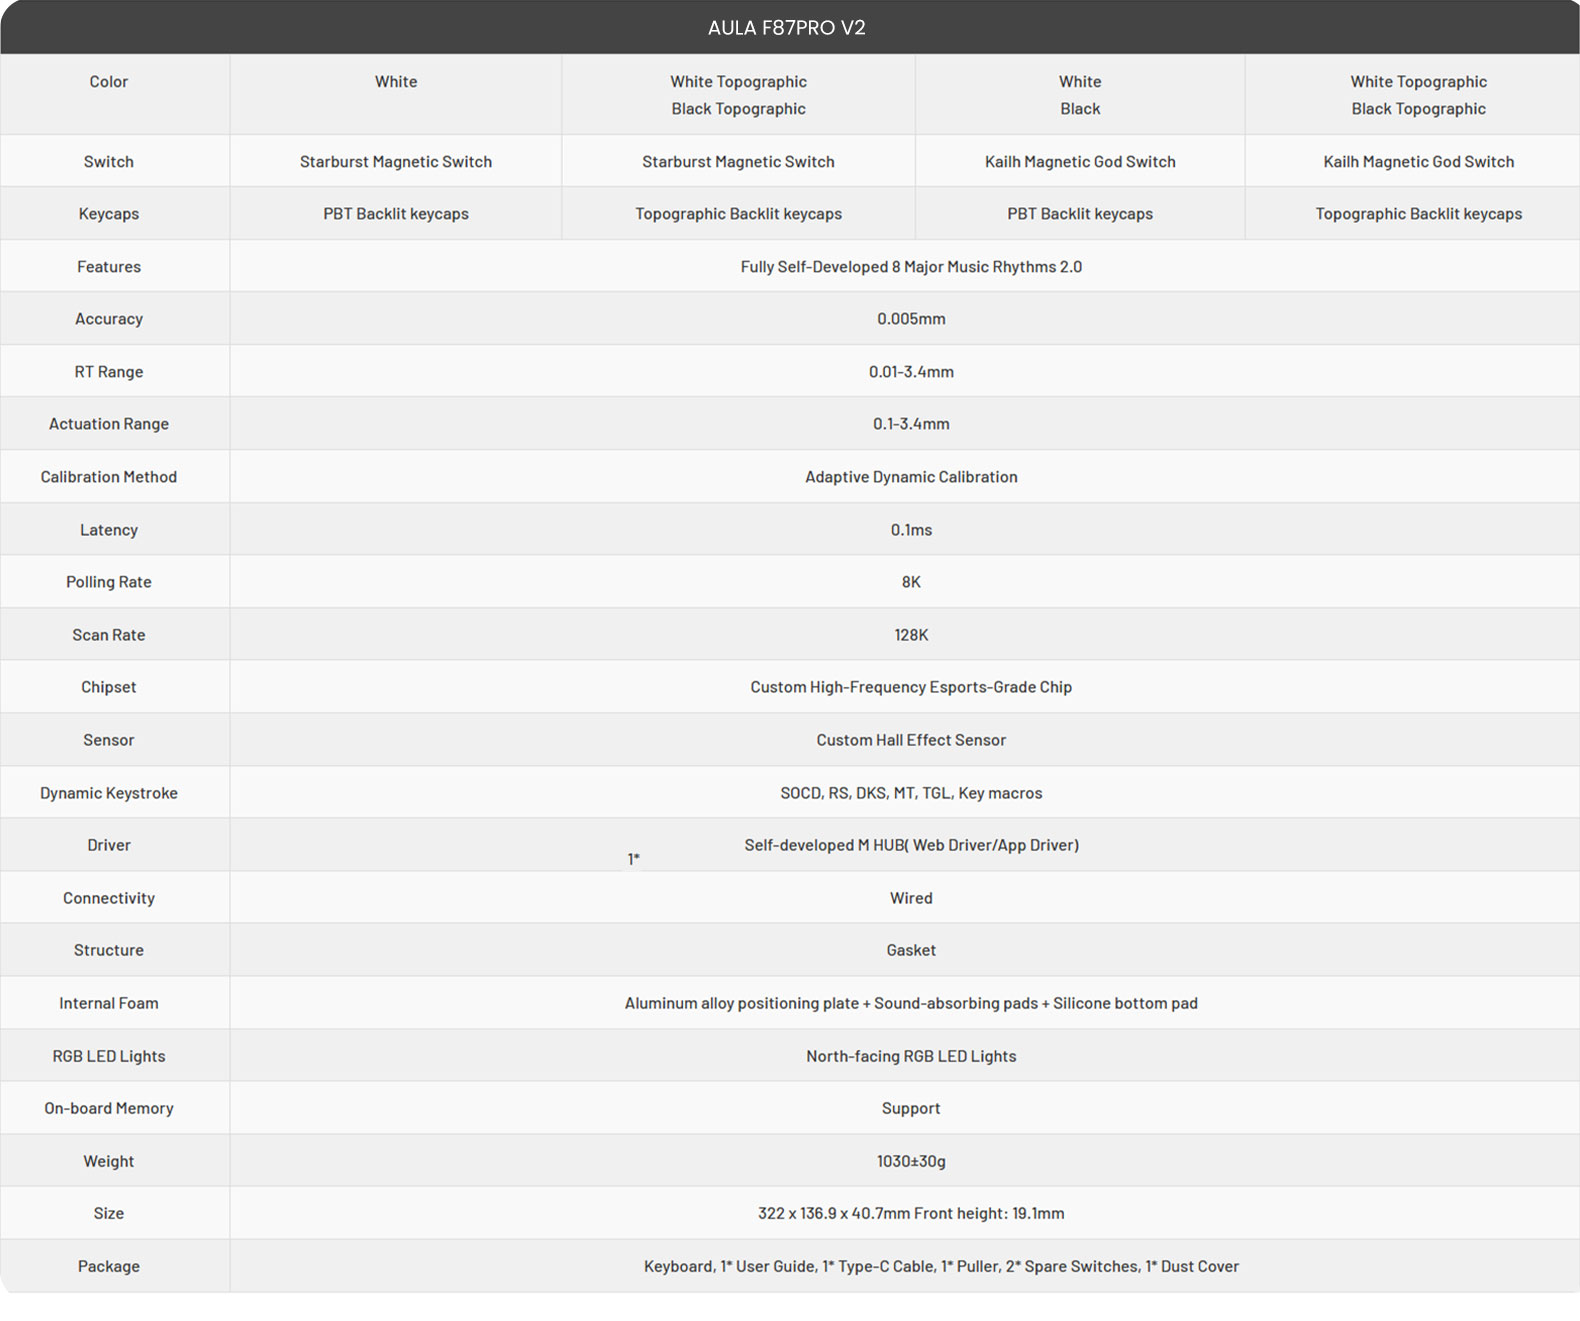Click the Custom High-Frequency Esports-Grade Chip text
Image resolution: width=1580 pixels, height=1321 pixels.
pos(911,687)
